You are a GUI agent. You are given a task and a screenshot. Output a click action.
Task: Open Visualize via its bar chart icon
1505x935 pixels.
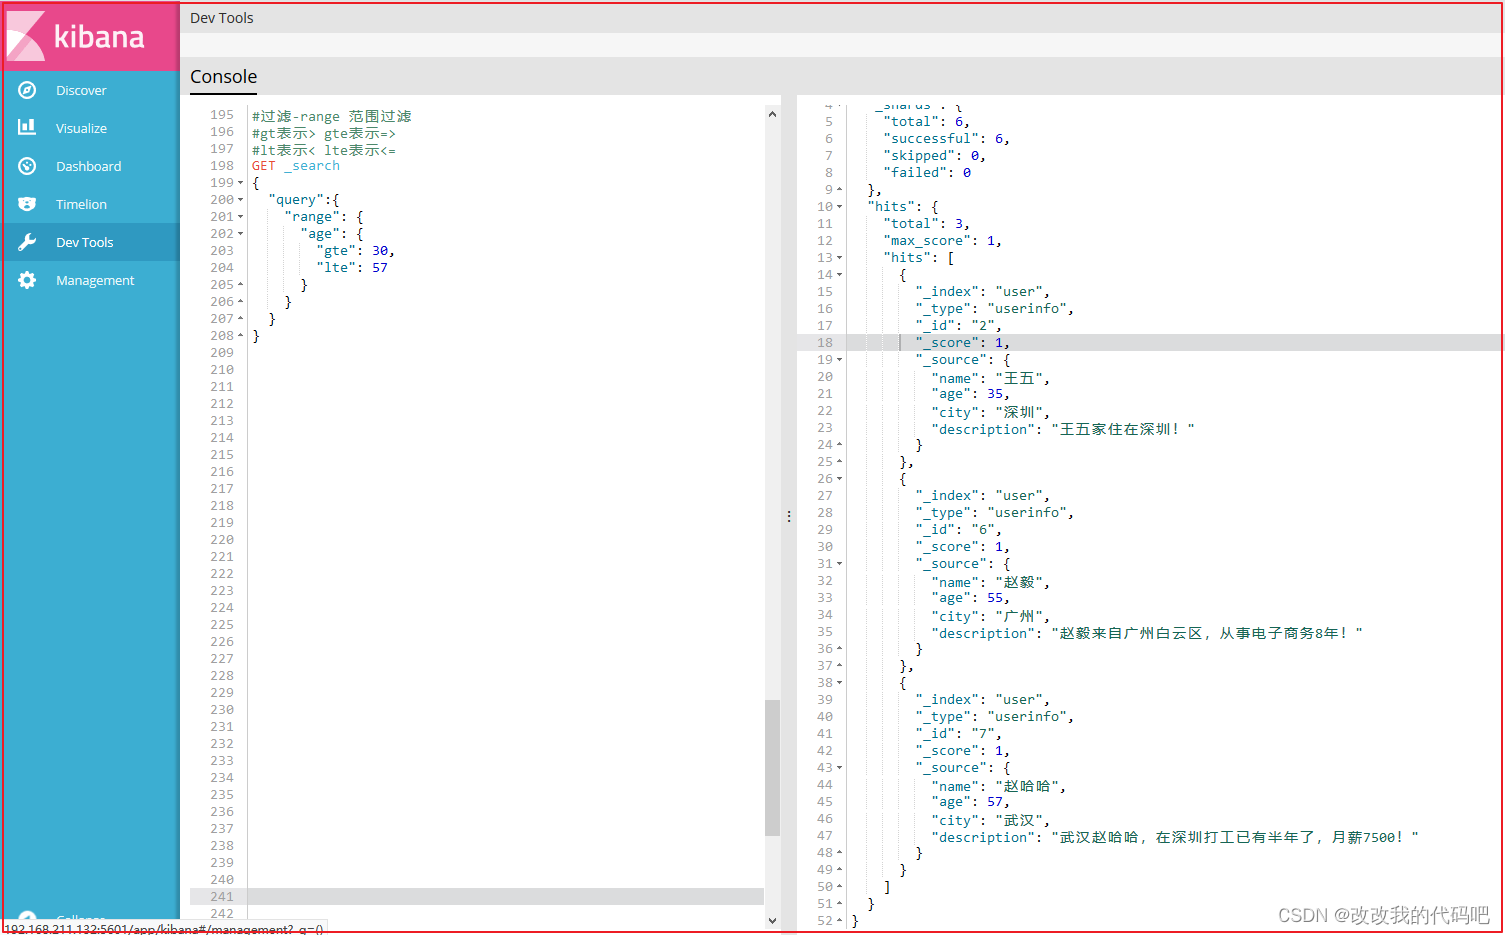click(x=27, y=128)
